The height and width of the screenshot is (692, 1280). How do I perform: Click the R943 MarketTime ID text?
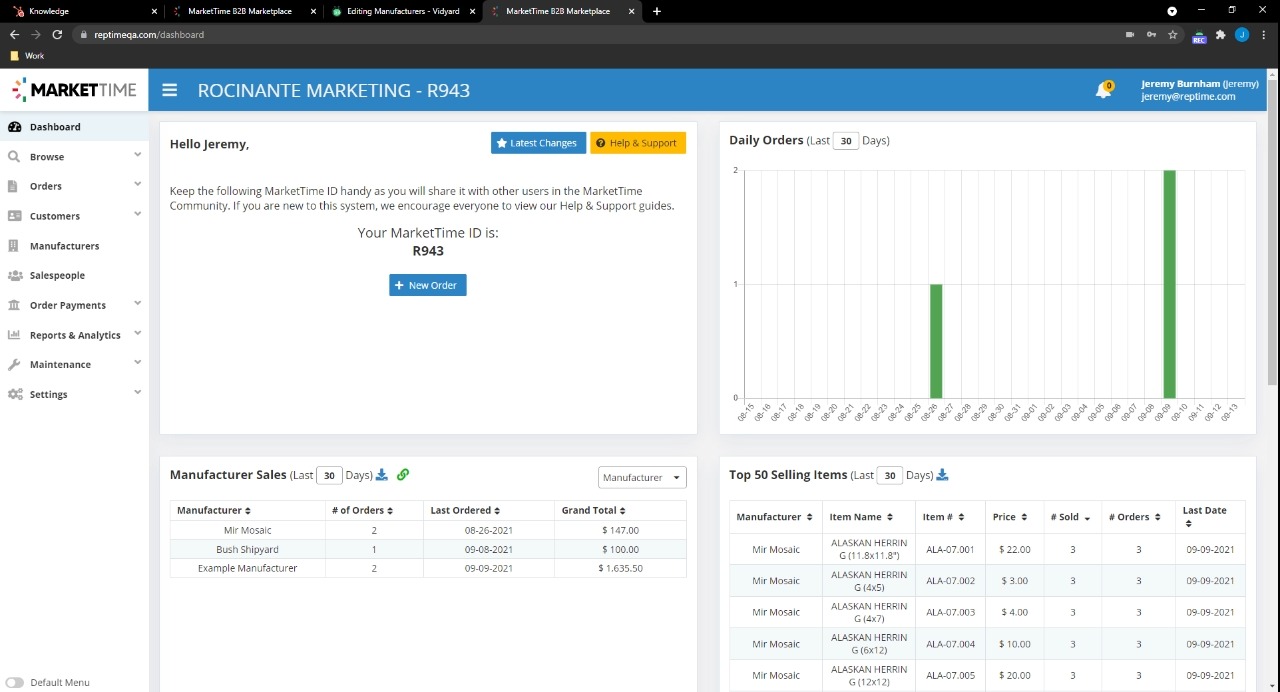(x=428, y=251)
